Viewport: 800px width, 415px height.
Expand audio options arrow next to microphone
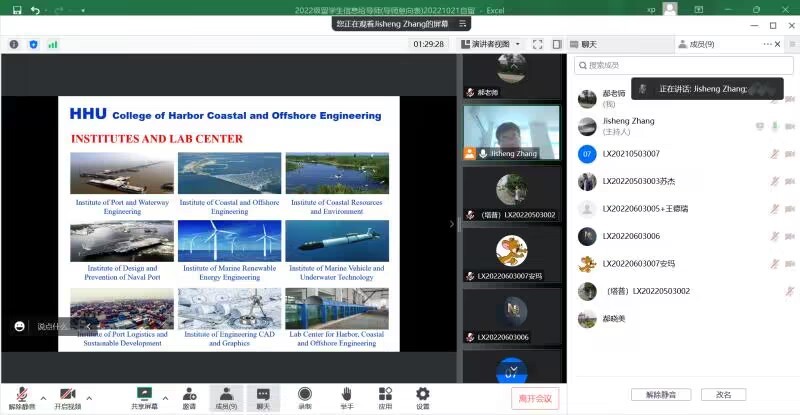coord(42,397)
